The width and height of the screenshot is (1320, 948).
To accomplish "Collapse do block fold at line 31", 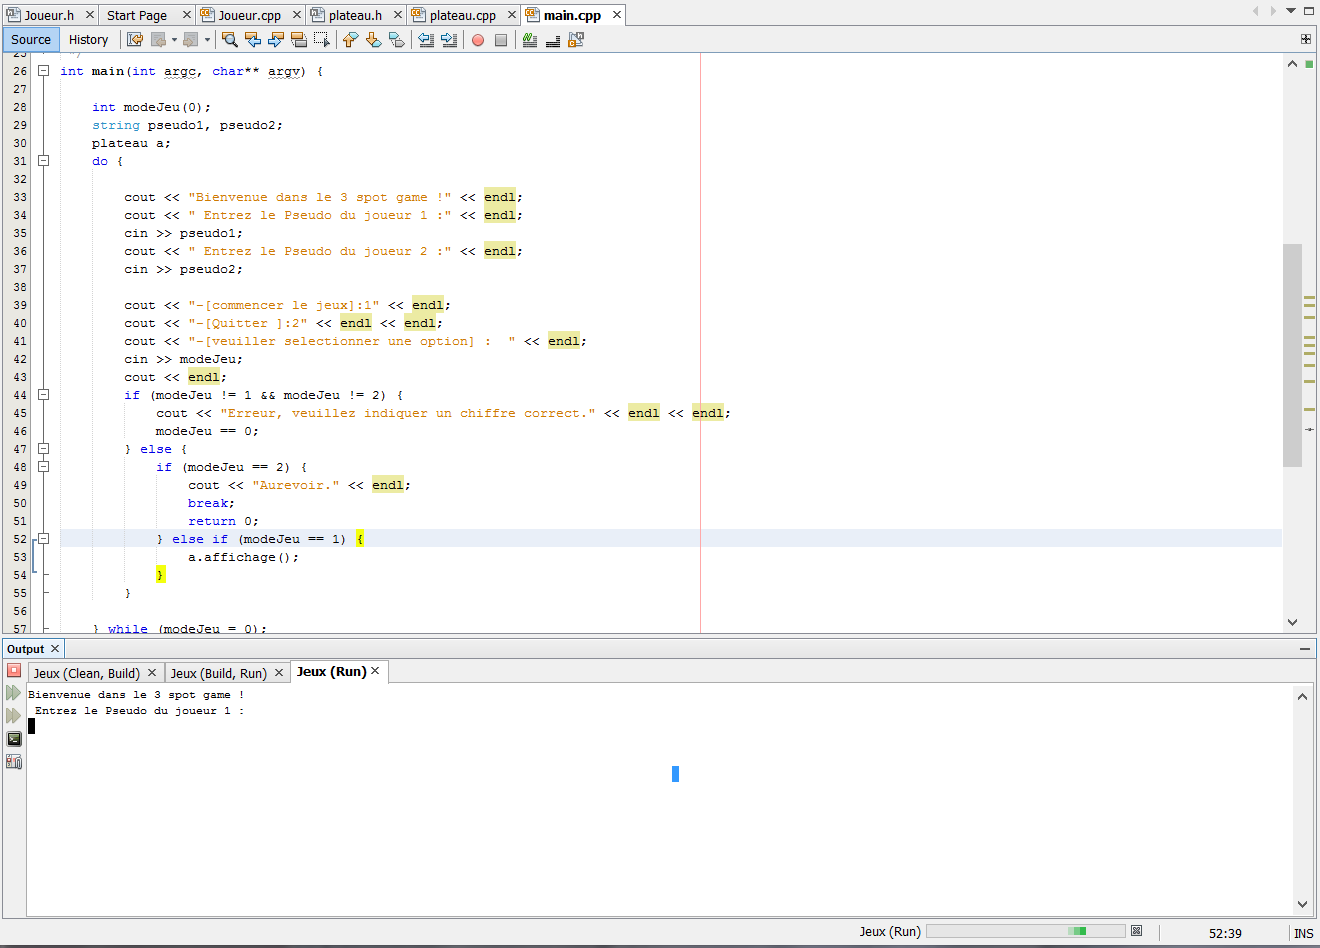I will 43,161.
